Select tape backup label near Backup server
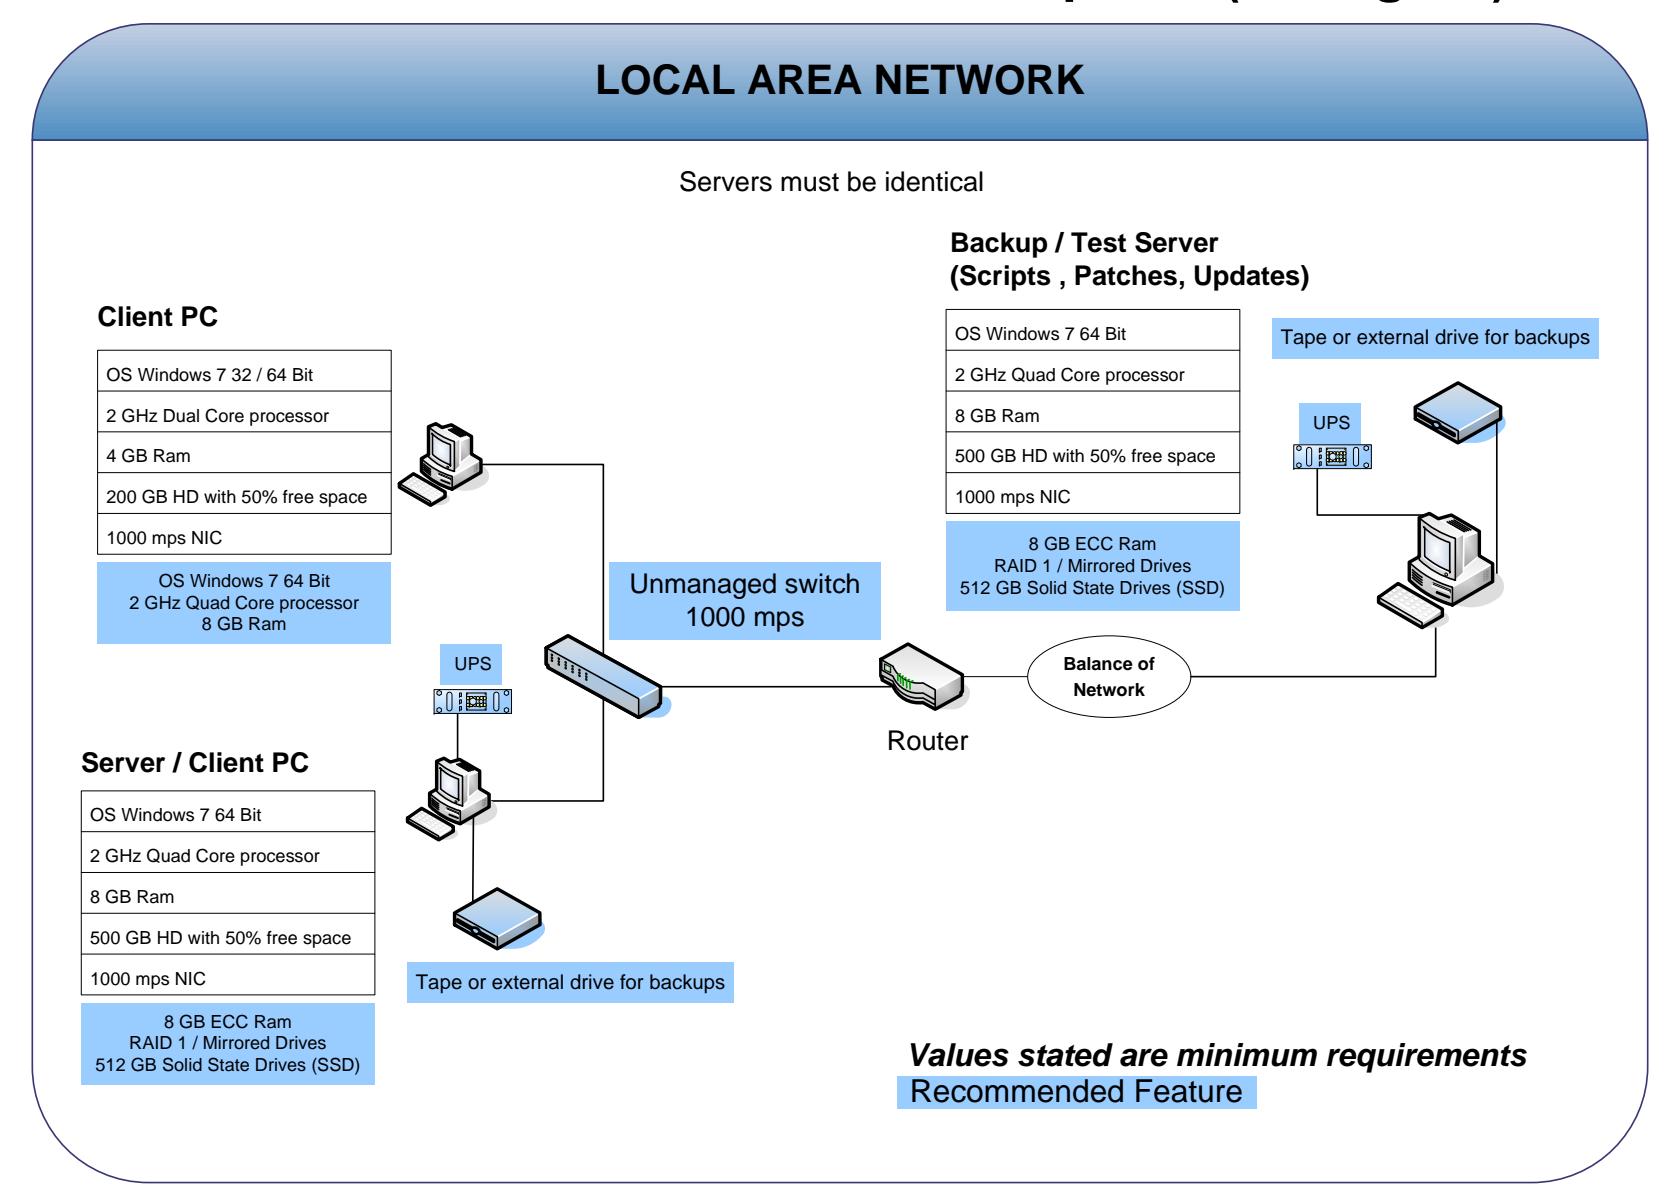The width and height of the screenshot is (1680, 1192). pyautogui.click(x=1436, y=338)
